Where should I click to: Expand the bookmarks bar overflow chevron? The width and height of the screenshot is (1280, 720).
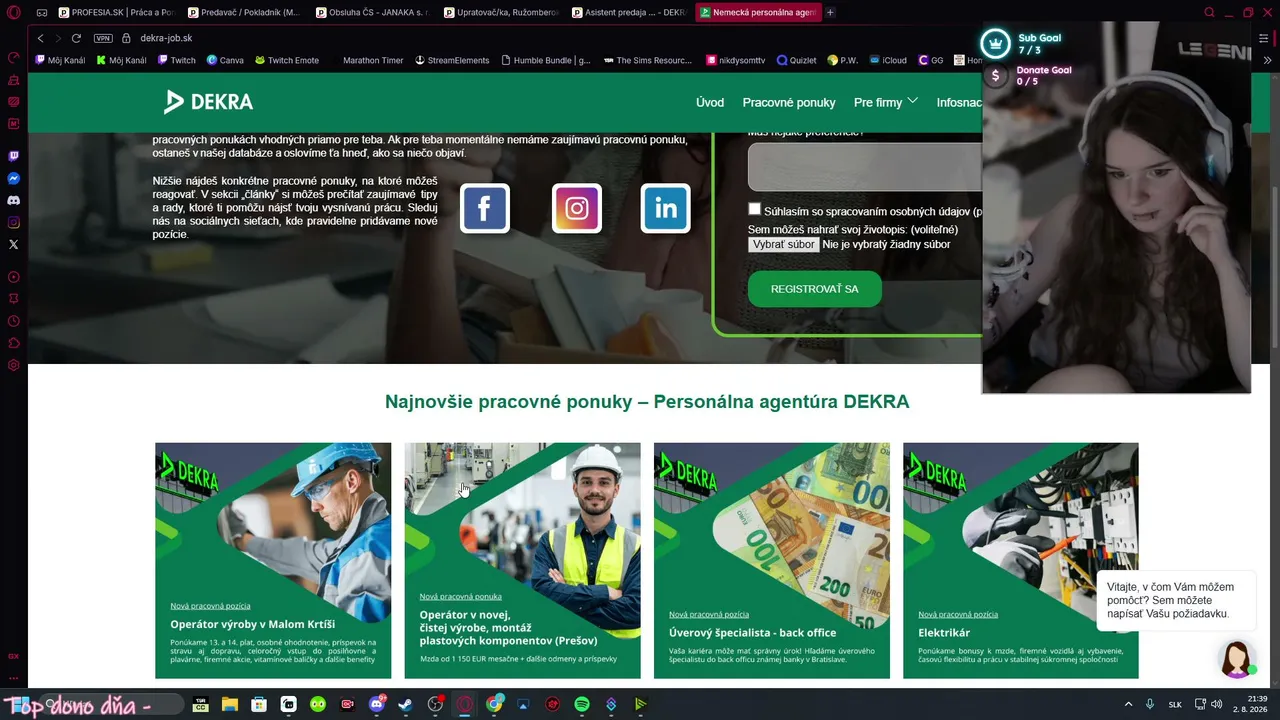1268,60
